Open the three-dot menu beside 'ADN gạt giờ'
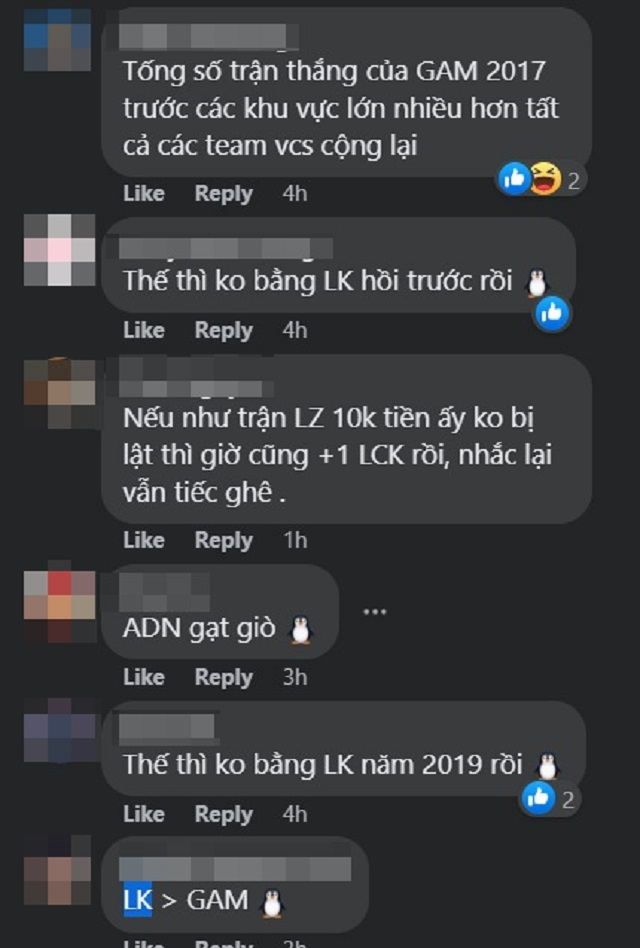The height and width of the screenshot is (948, 640). (375, 612)
